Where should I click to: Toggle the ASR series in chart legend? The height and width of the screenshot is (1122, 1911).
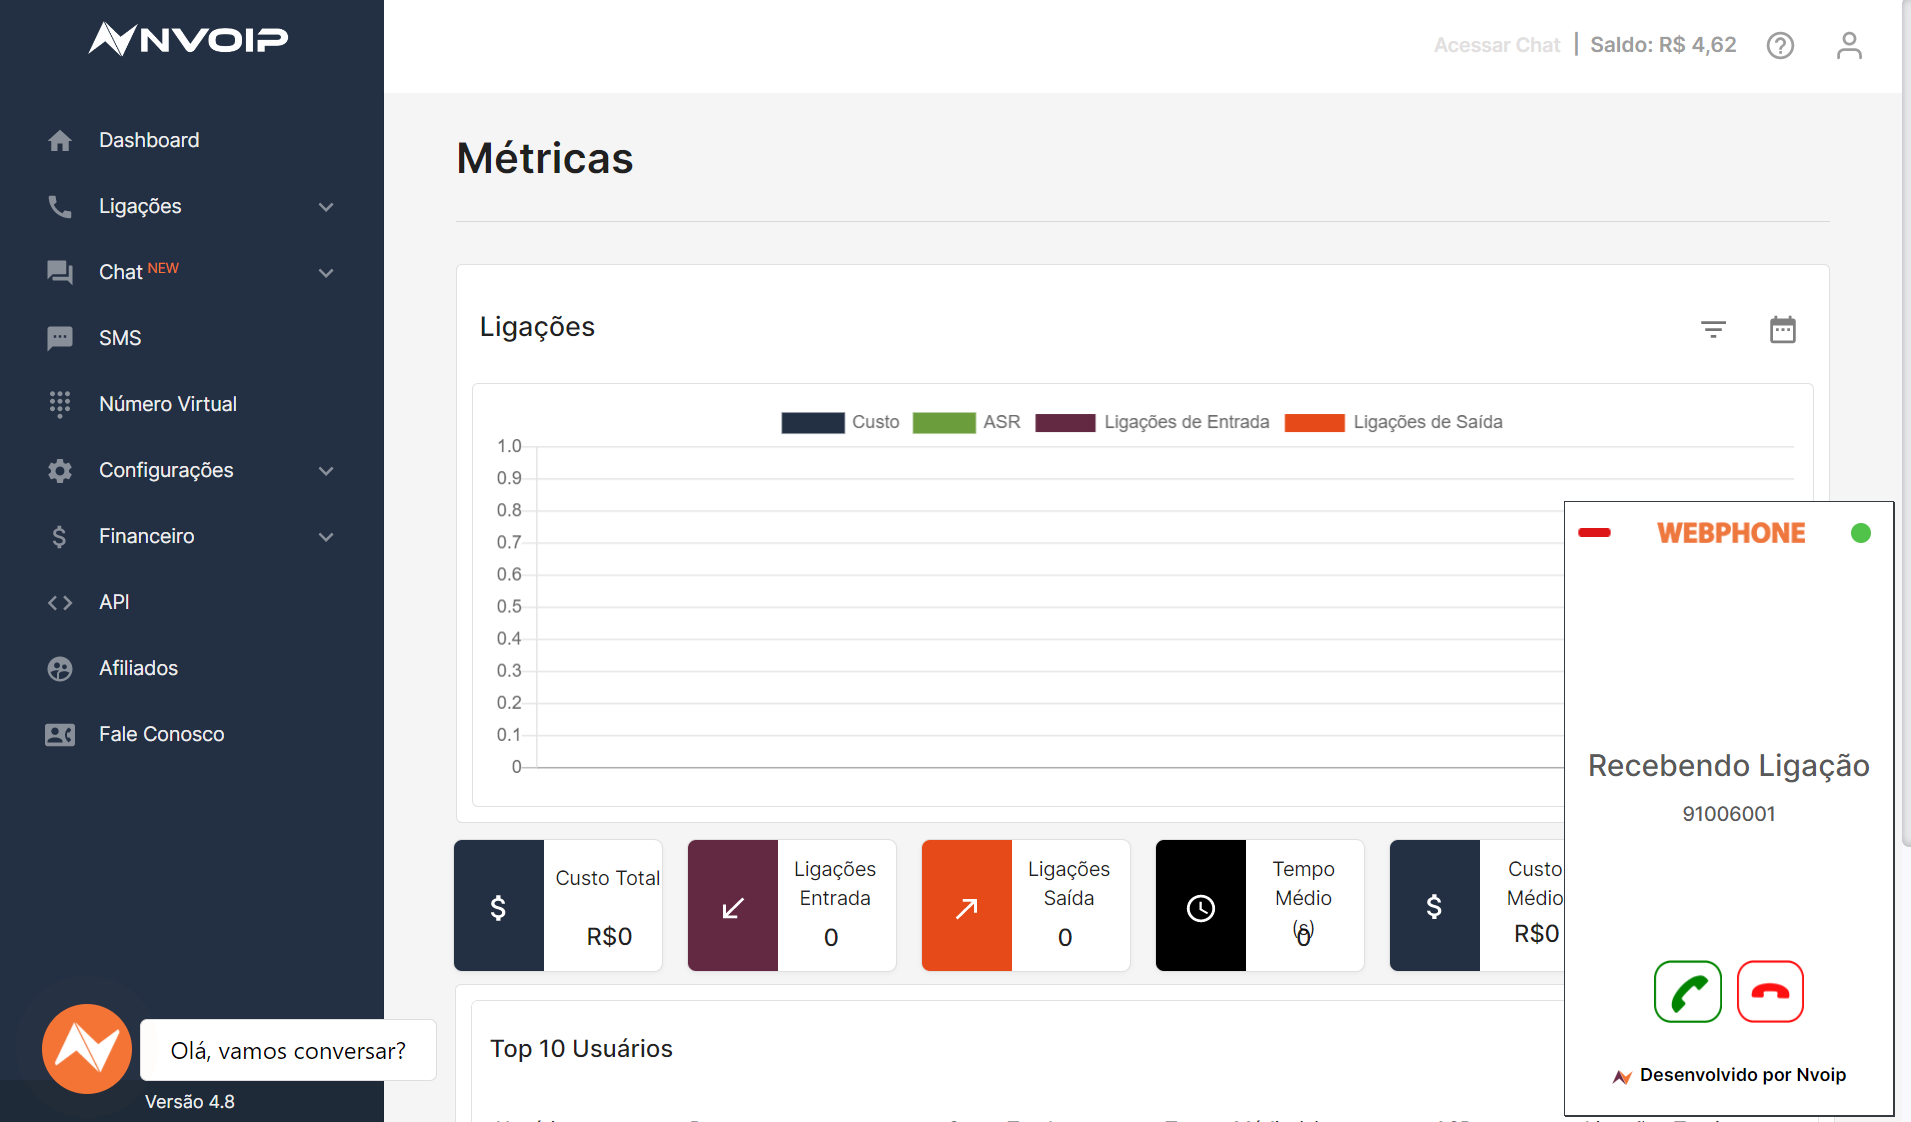click(x=967, y=422)
